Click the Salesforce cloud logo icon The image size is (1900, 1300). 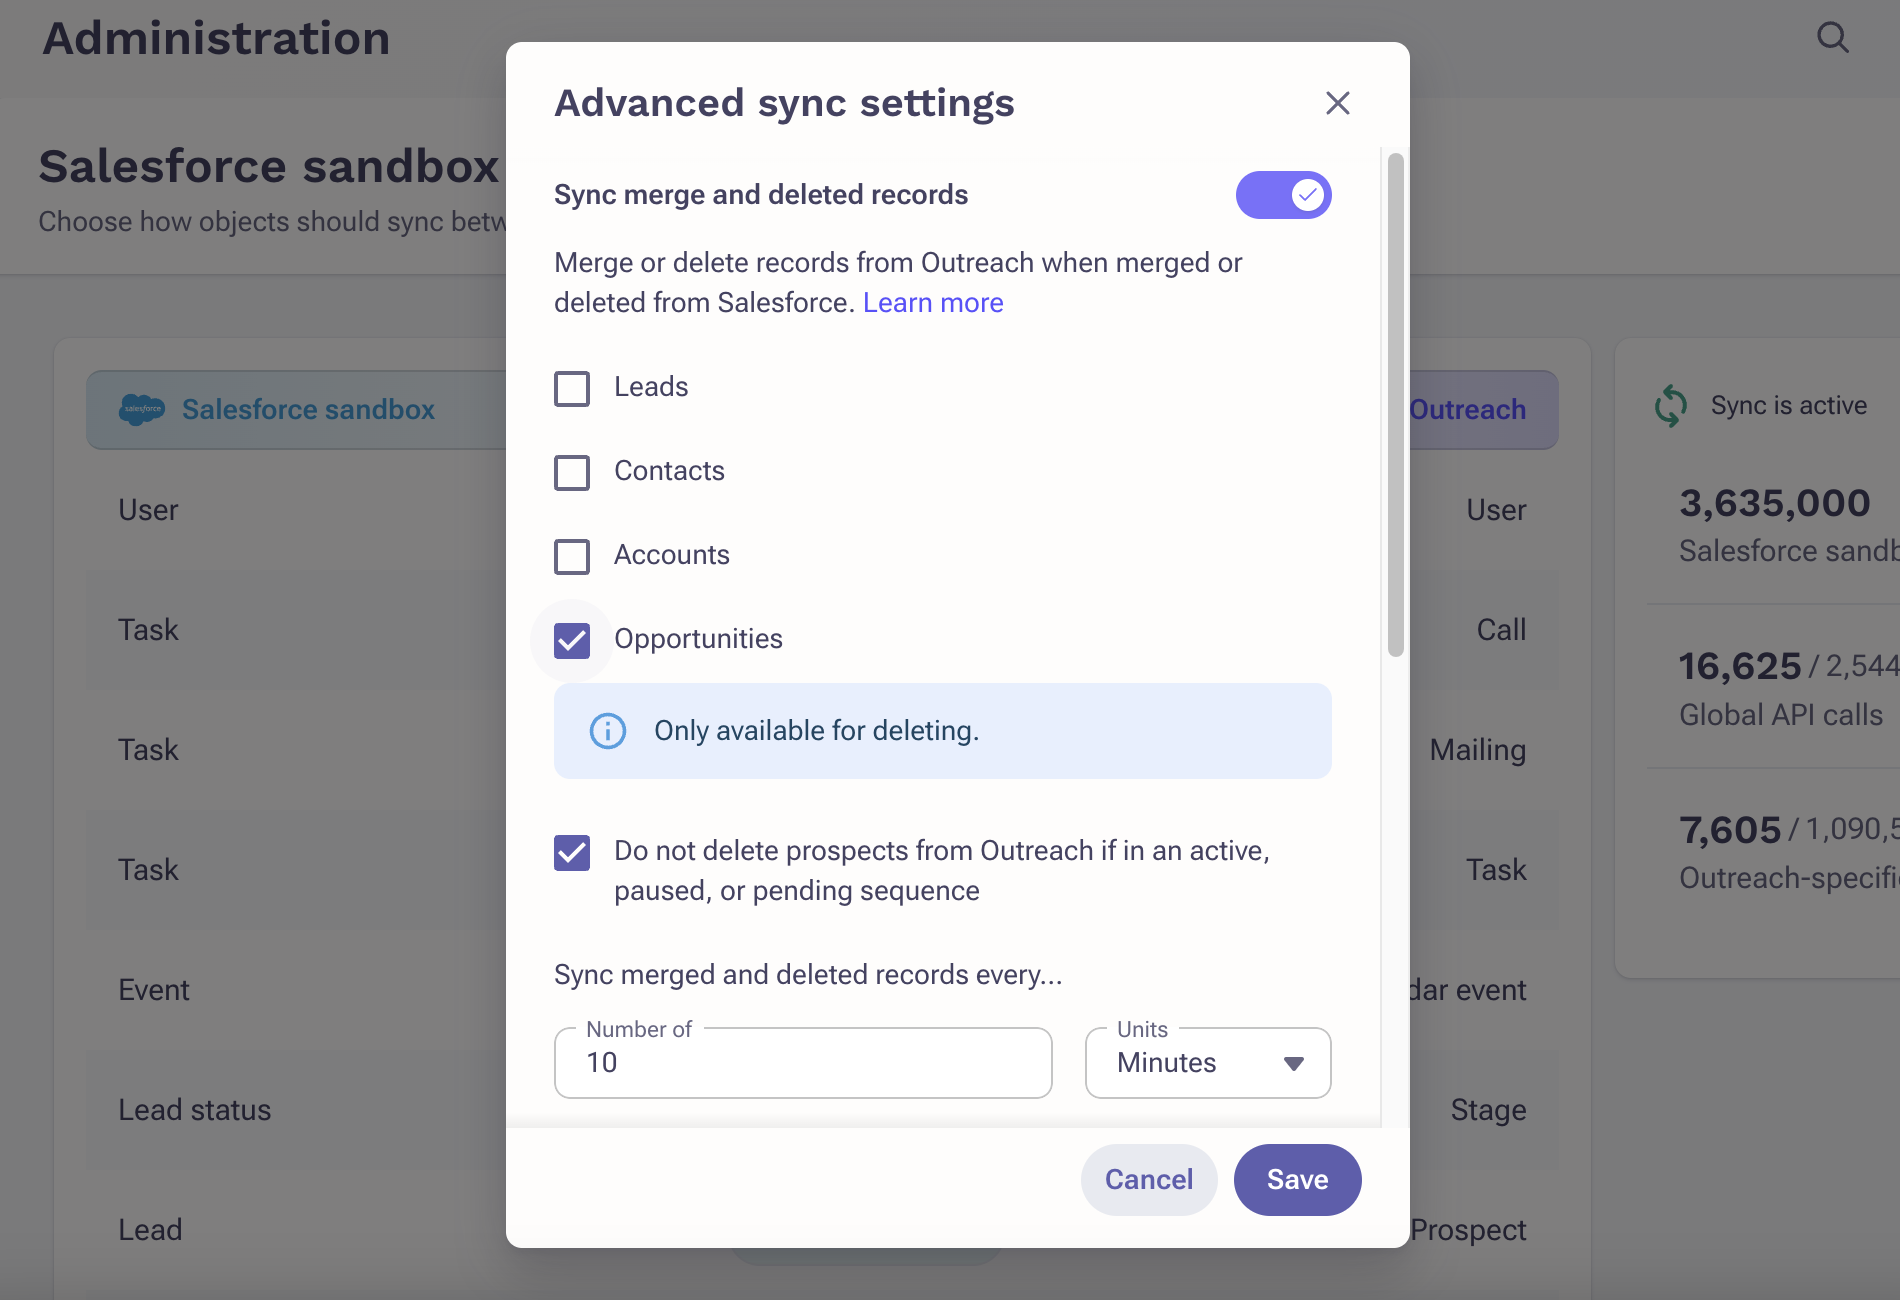[142, 409]
